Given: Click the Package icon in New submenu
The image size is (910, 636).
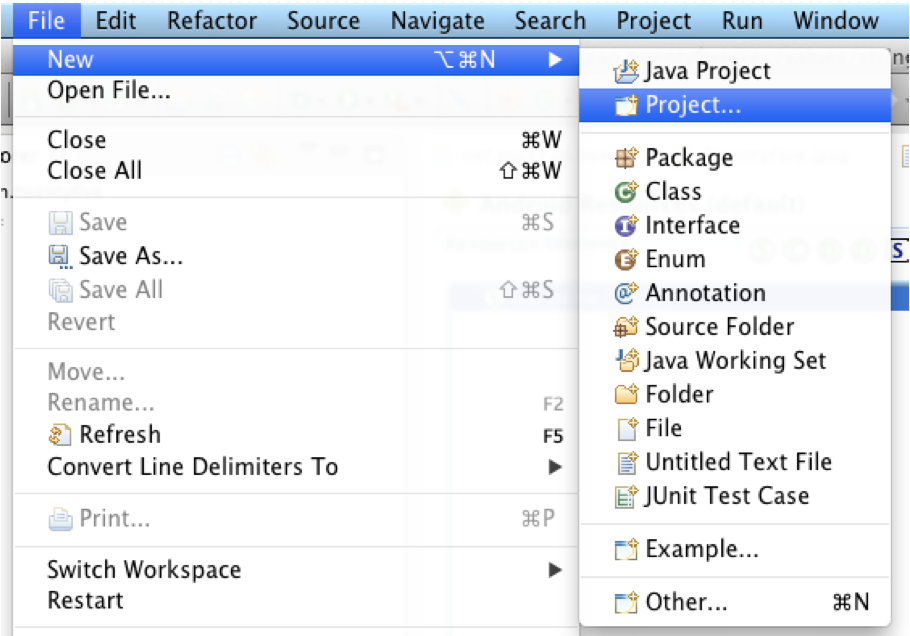Looking at the screenshot, I should [626, 158].
